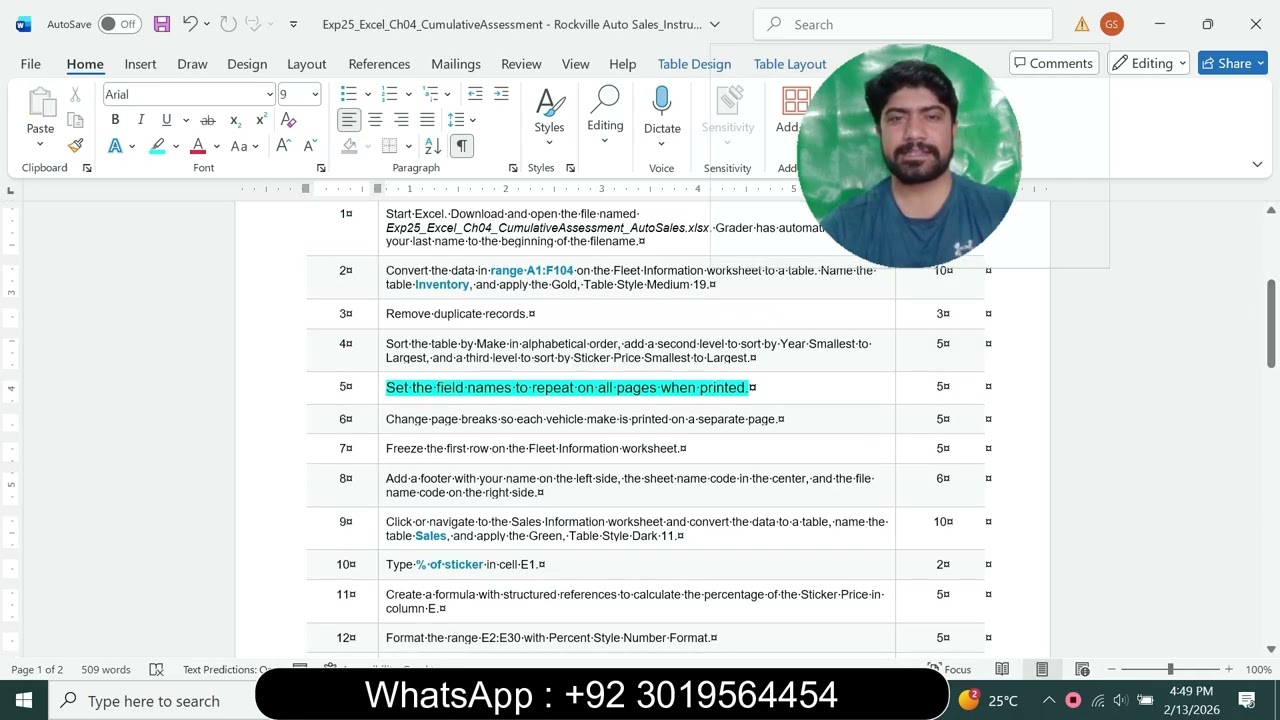Switch to the Insert tab

tap(140, 63)
